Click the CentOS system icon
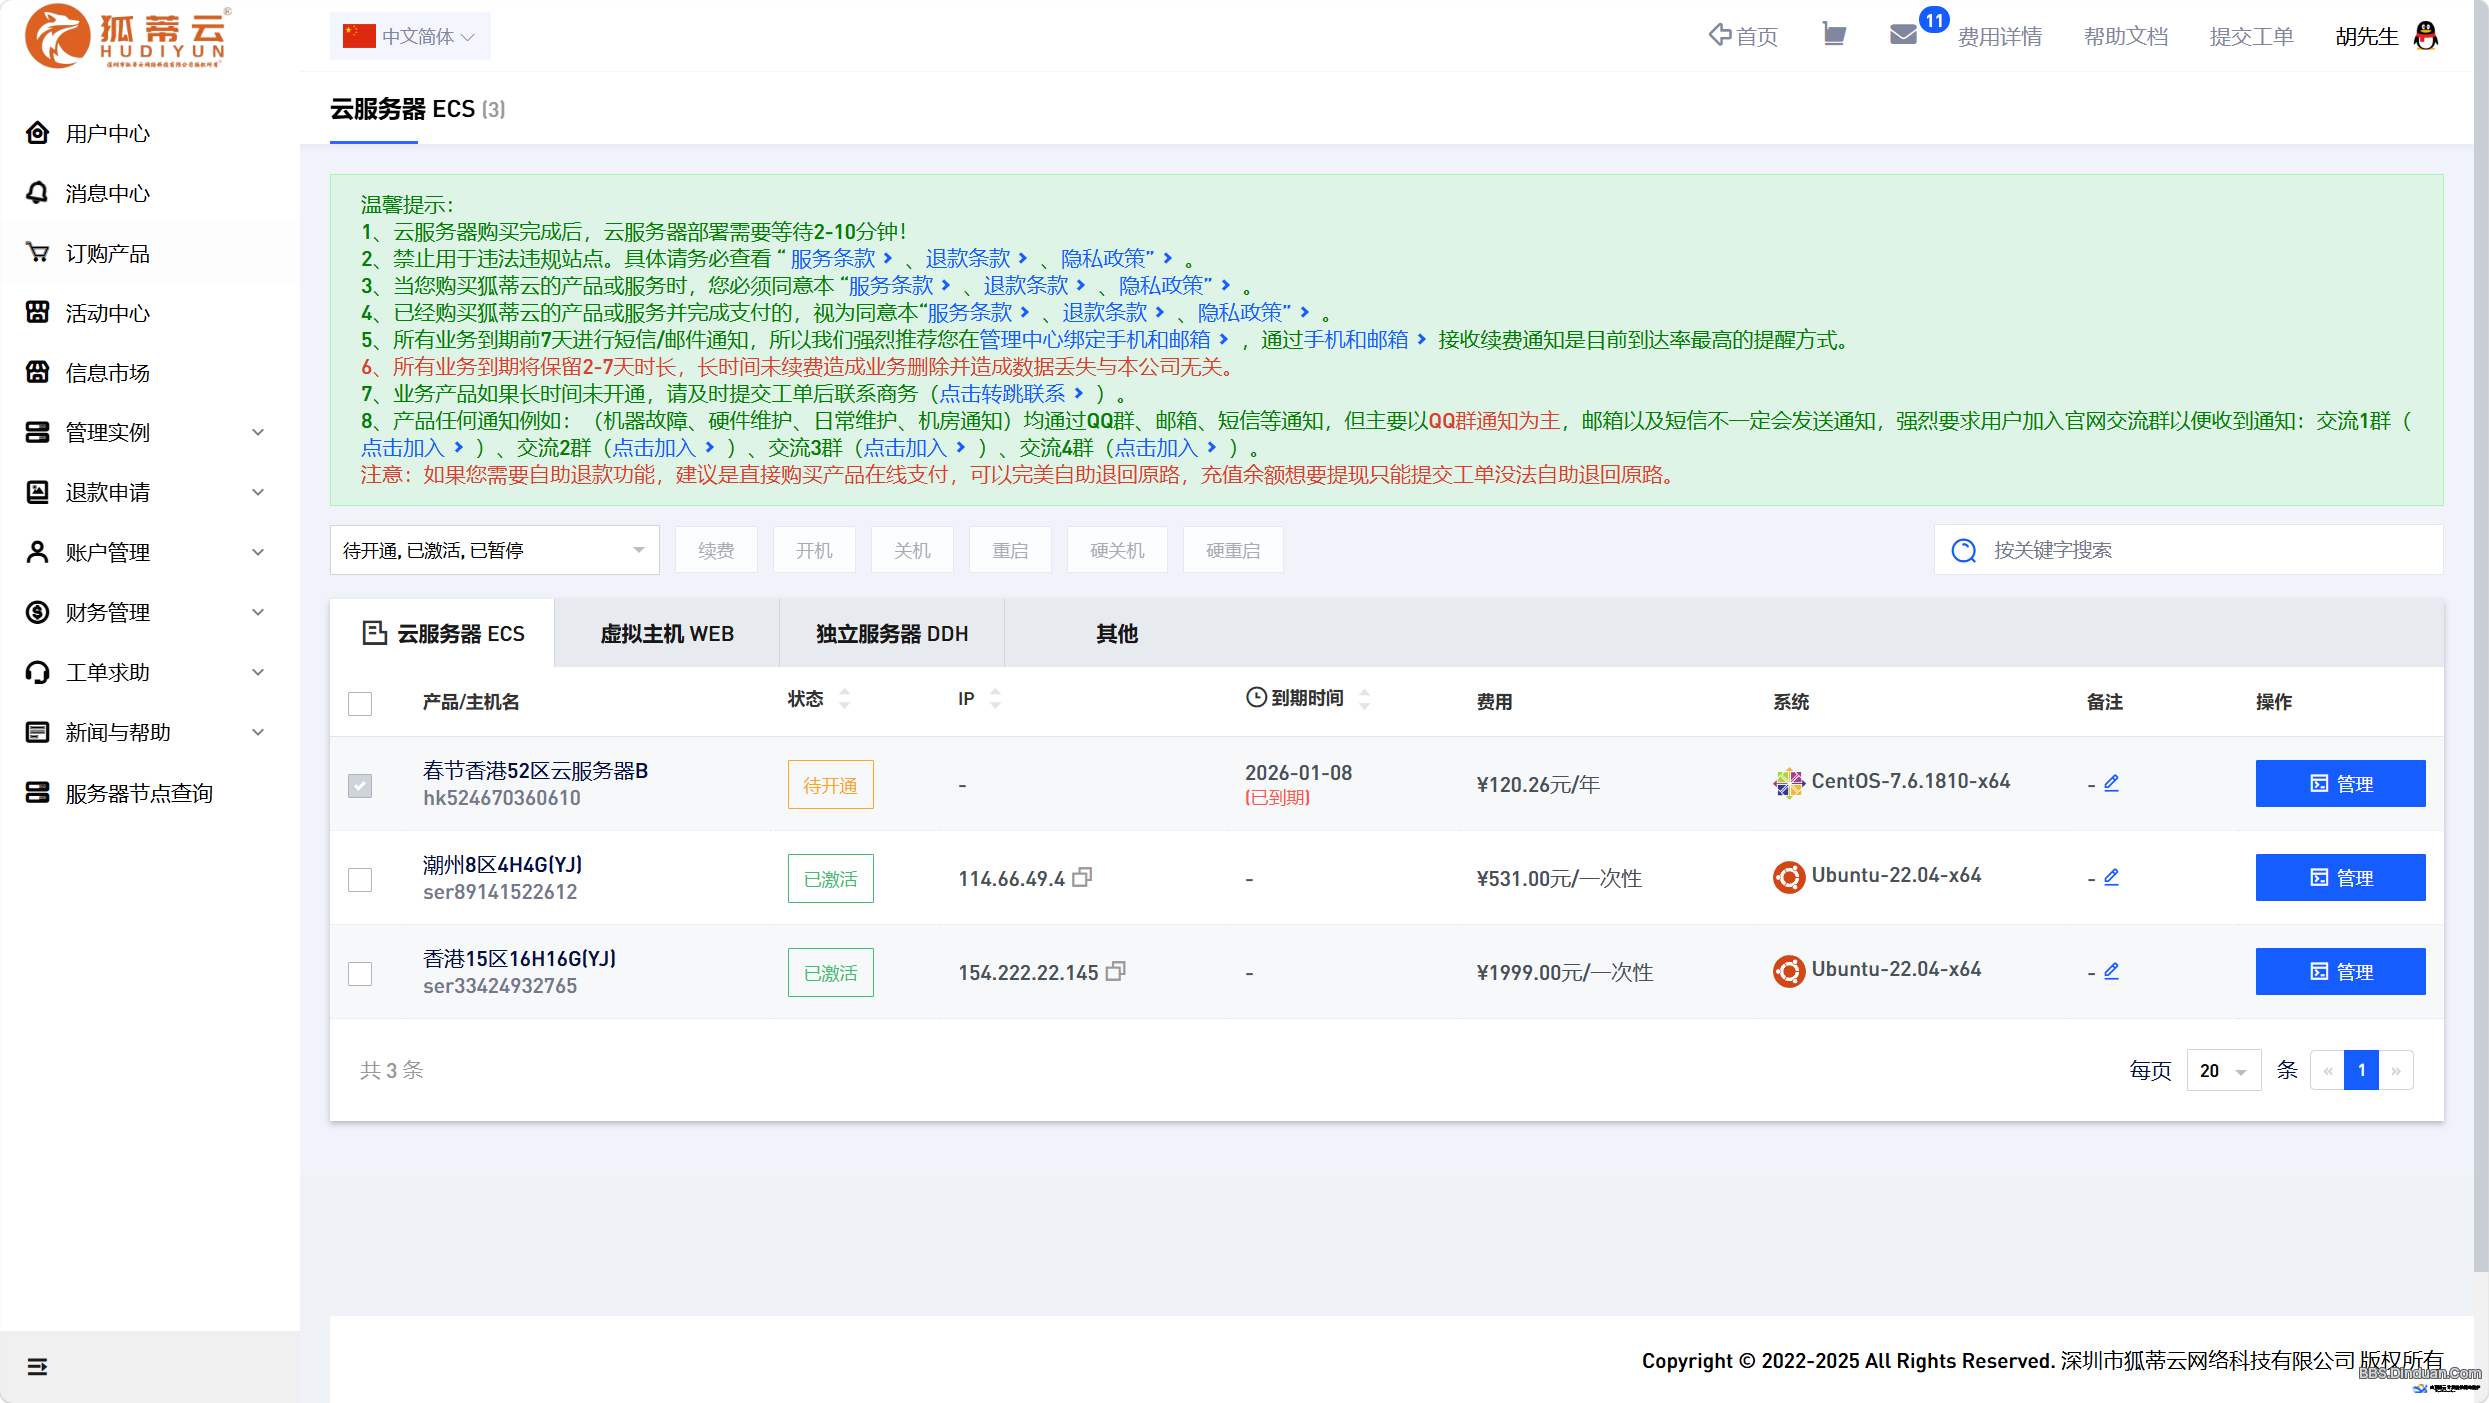Viewport: 2489px width, 1403px height. pos(1789,783)
